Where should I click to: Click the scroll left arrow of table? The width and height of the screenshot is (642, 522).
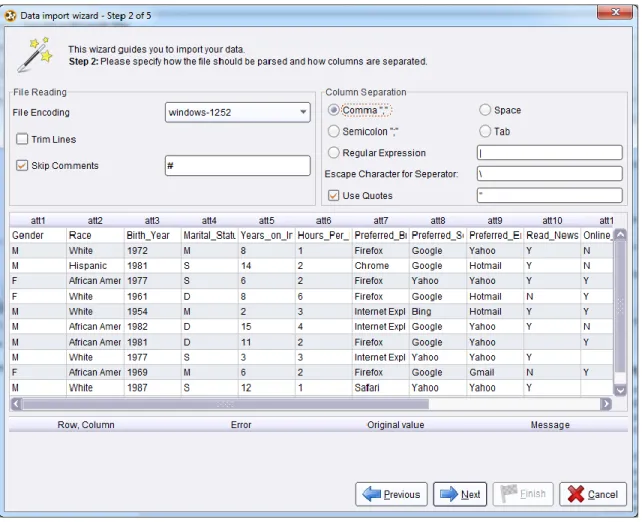tap(16, 404)
